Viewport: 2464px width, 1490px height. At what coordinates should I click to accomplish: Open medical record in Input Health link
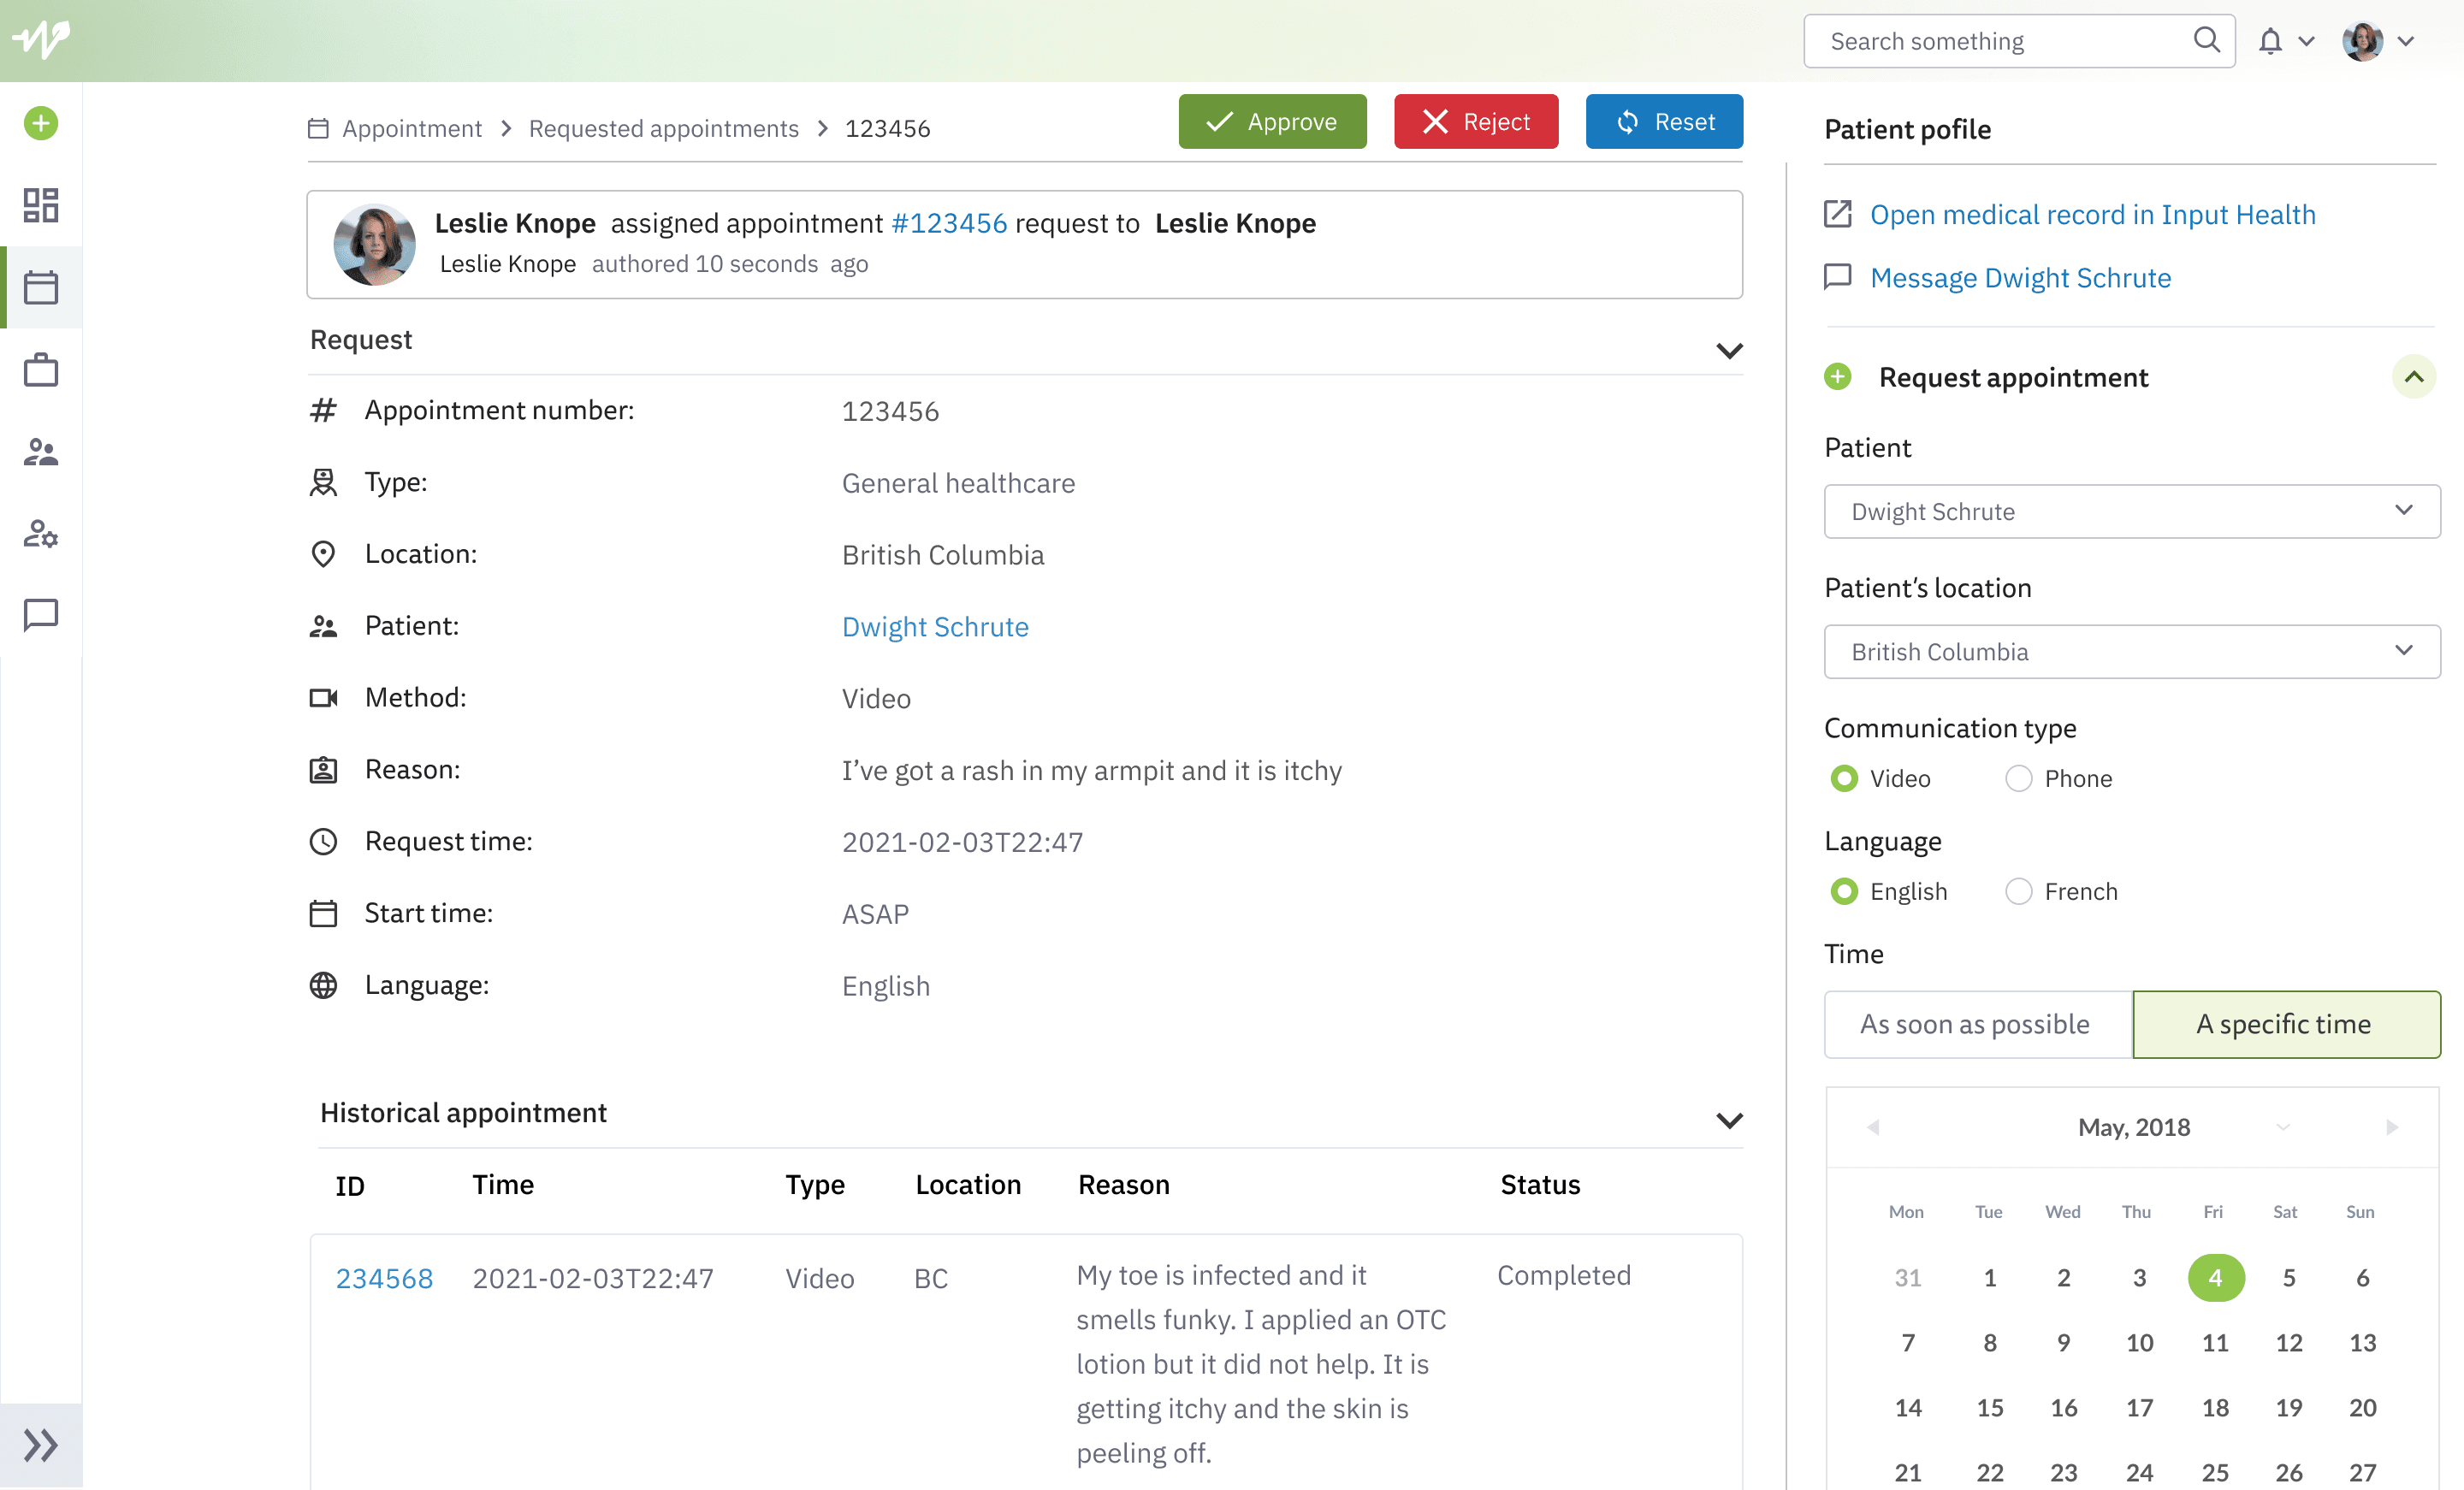(x=2092, y=214)
